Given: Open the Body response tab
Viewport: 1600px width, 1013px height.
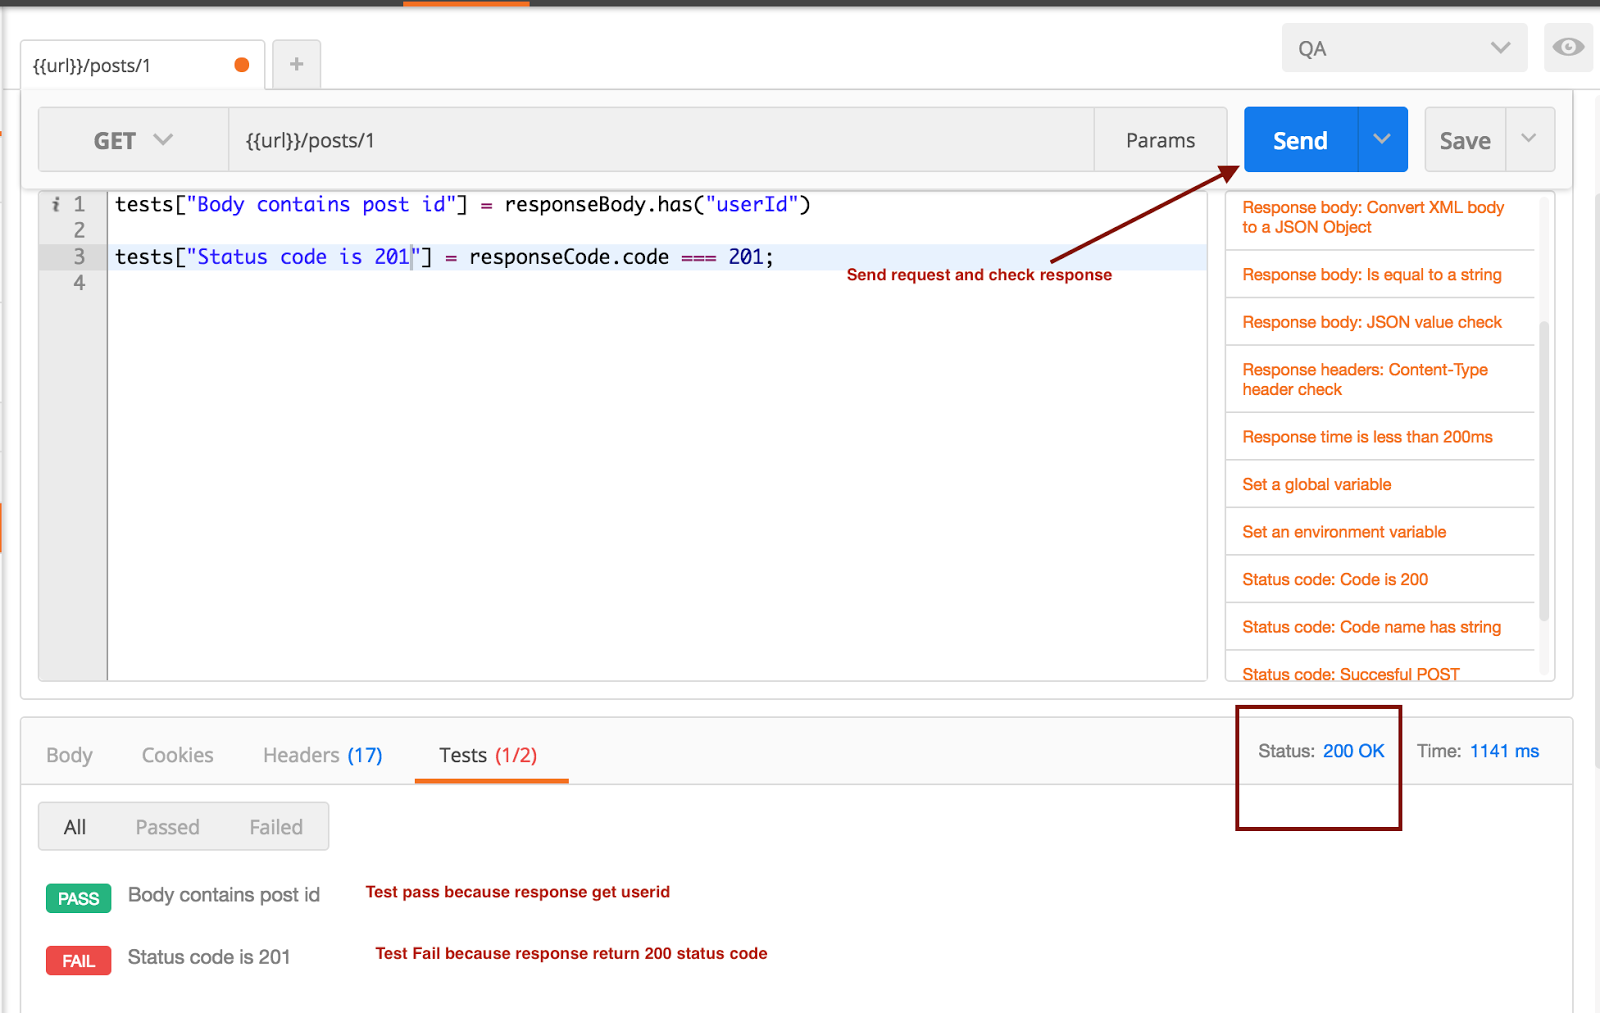Looking at the screenshot, I should coord(68,755).
